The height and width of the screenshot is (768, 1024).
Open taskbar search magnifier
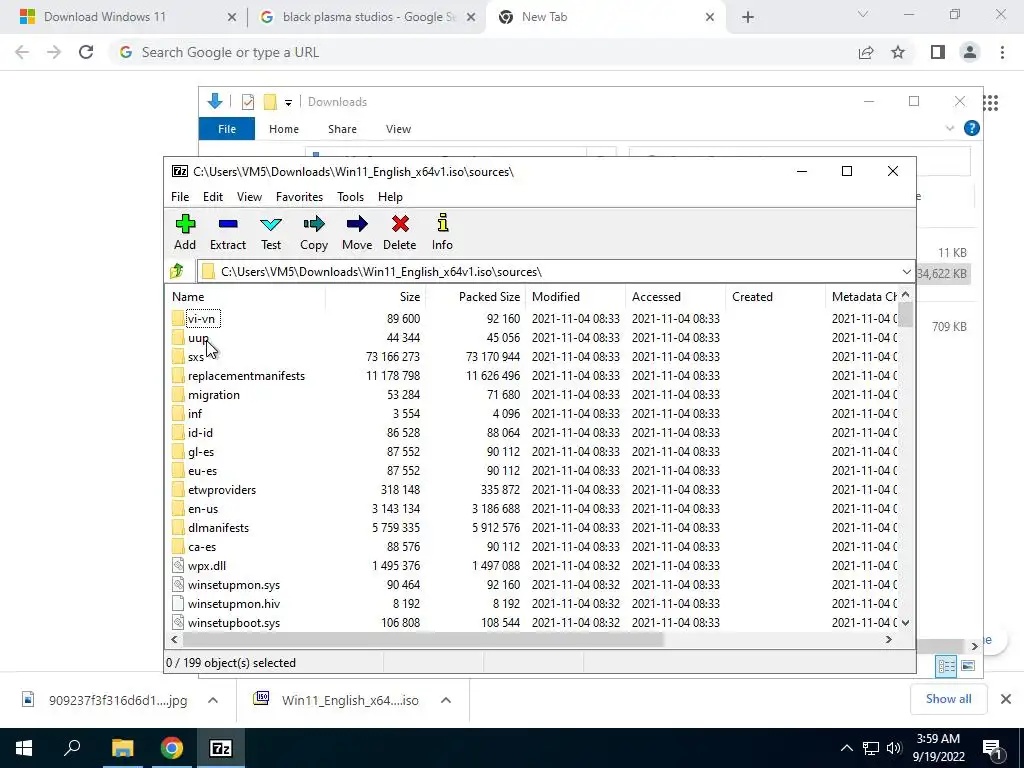[72, 748]
